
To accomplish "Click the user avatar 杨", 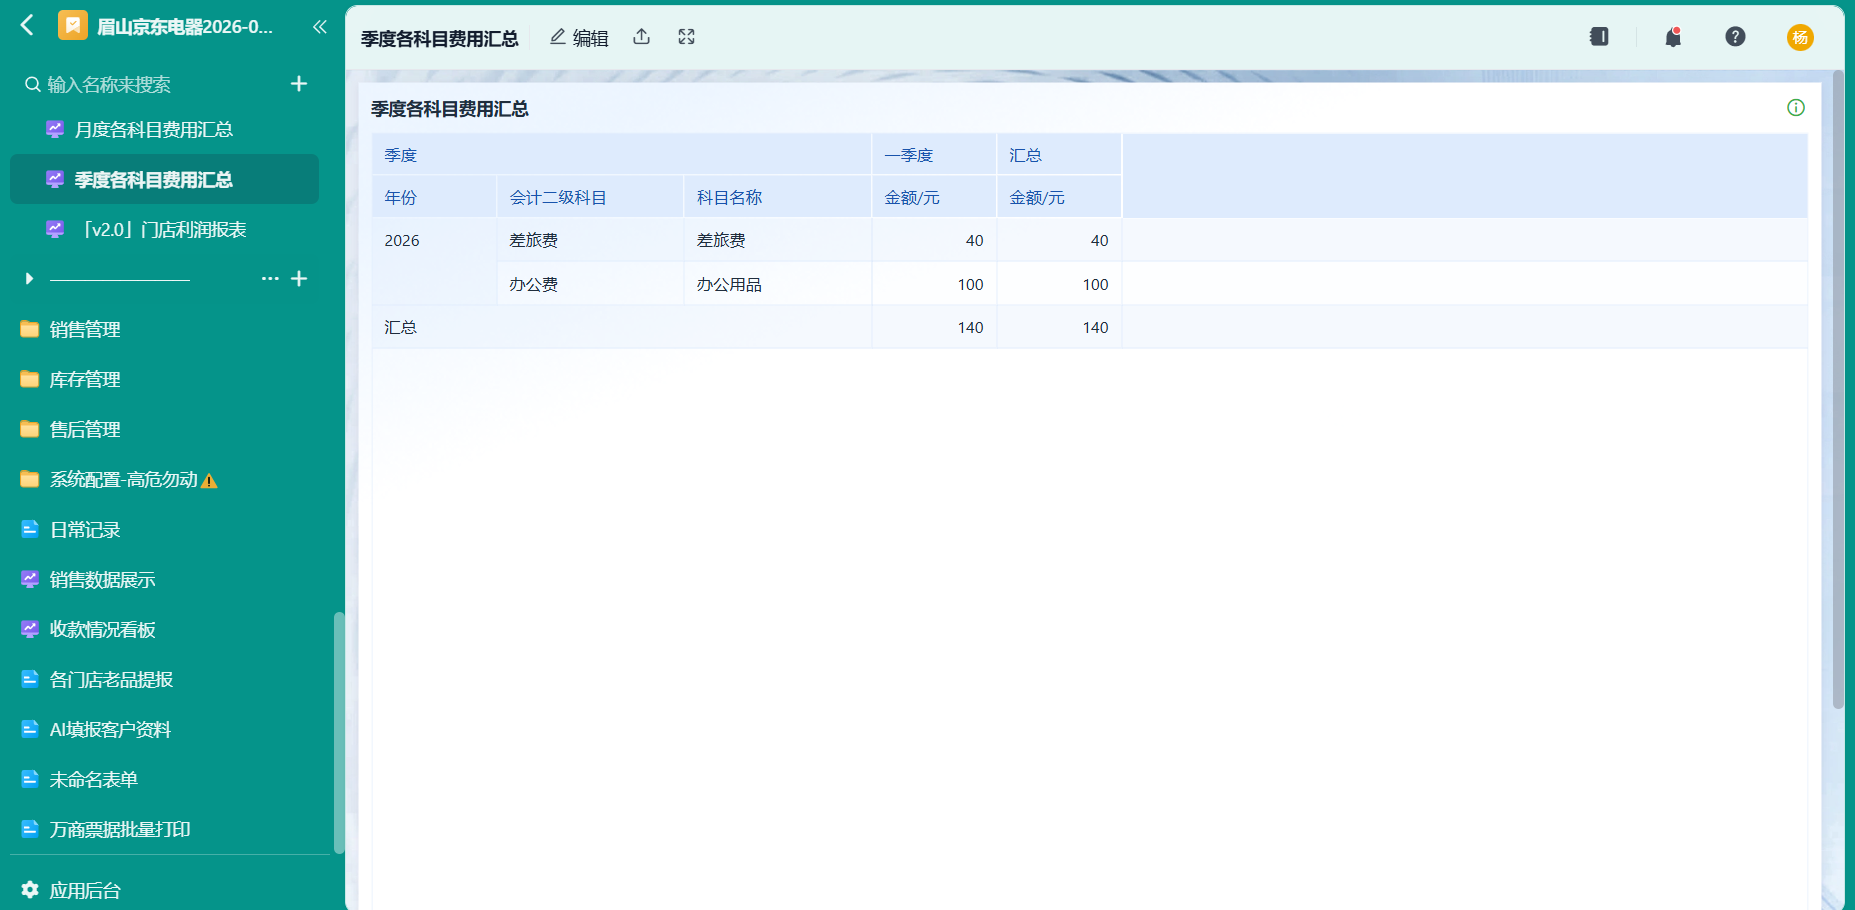I will coord(1800,37).
